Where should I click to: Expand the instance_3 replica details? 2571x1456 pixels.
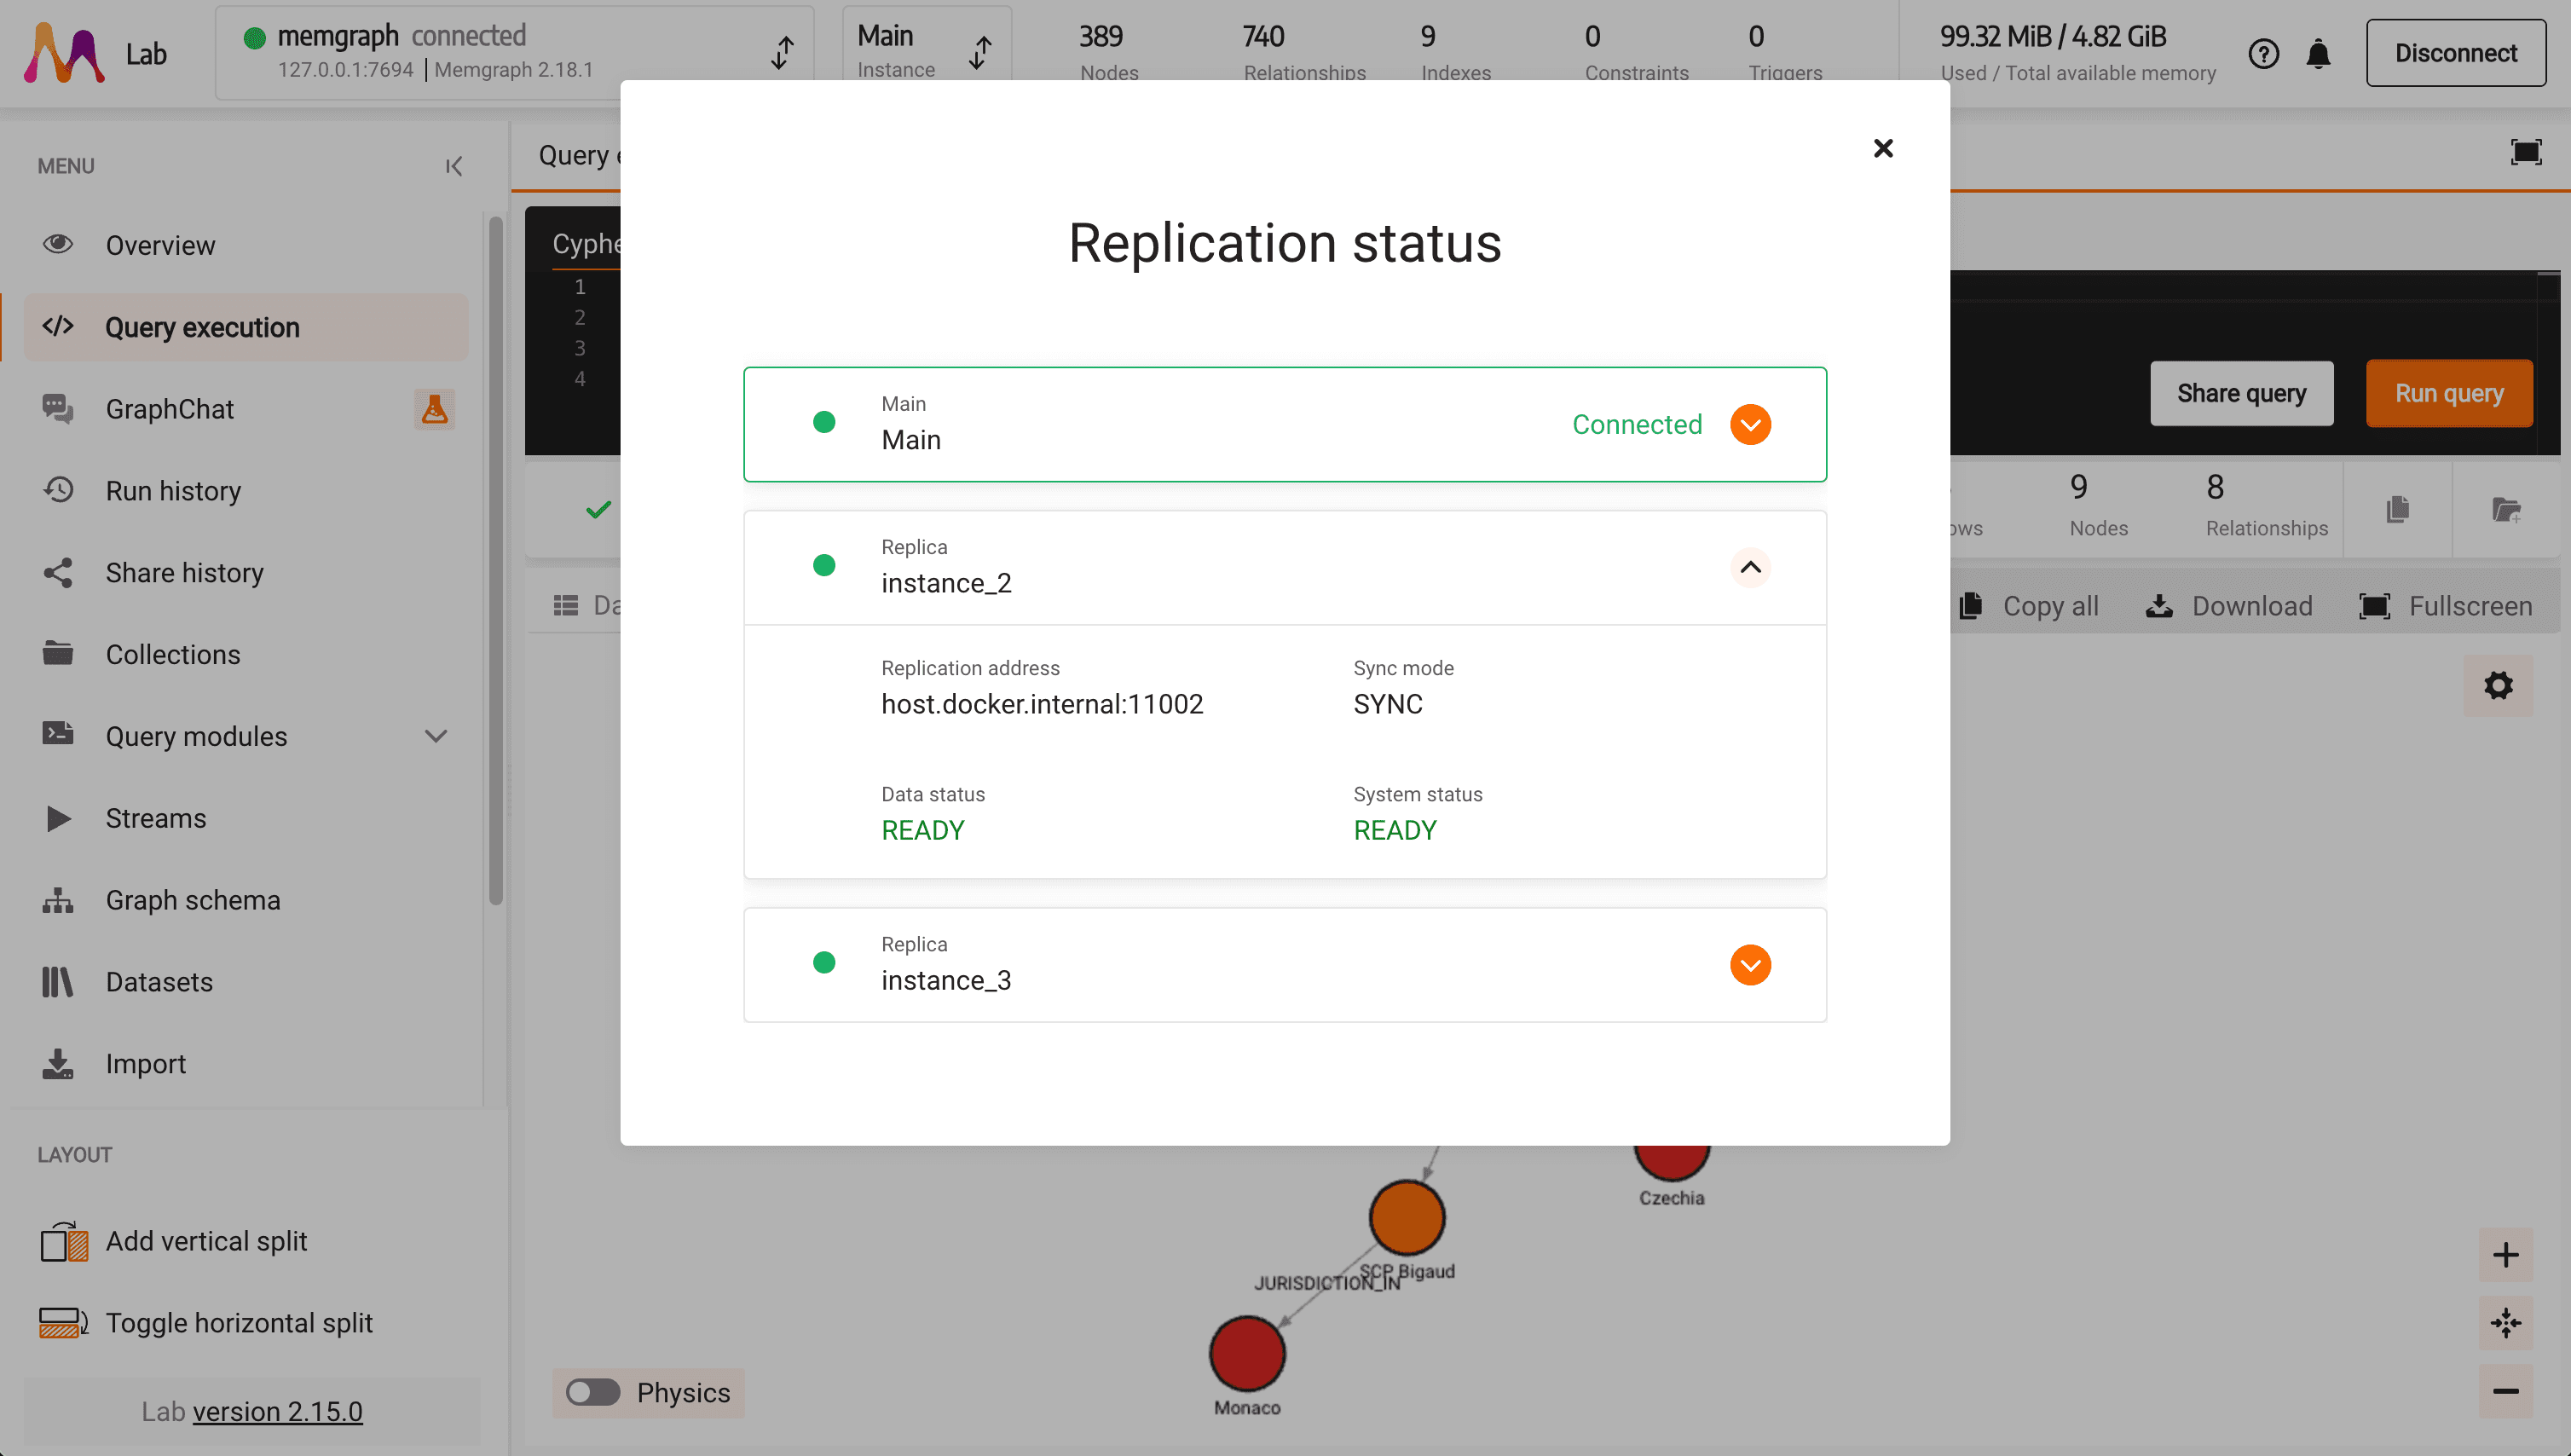pyautogui.click(x=1750, y=964)
